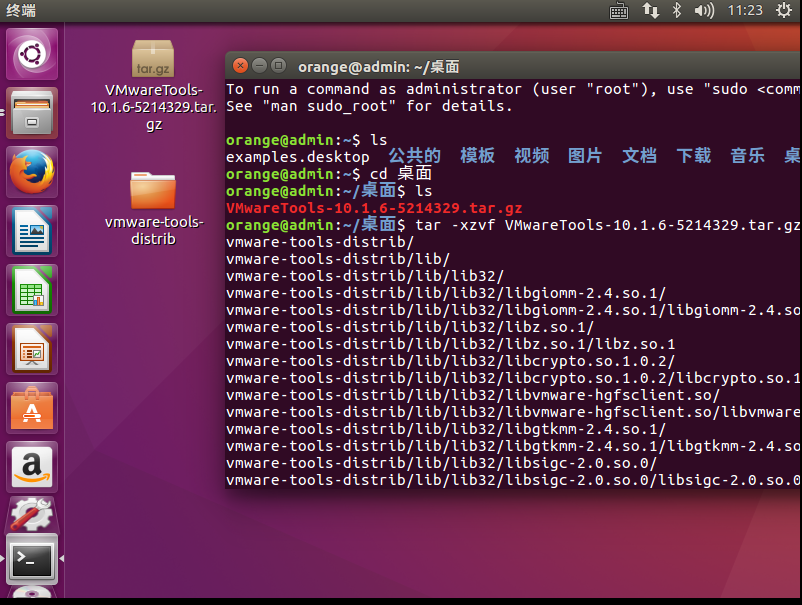802x605 pixels.
Task: Open the Amazon launcher icon
Action: pos(32,467)
